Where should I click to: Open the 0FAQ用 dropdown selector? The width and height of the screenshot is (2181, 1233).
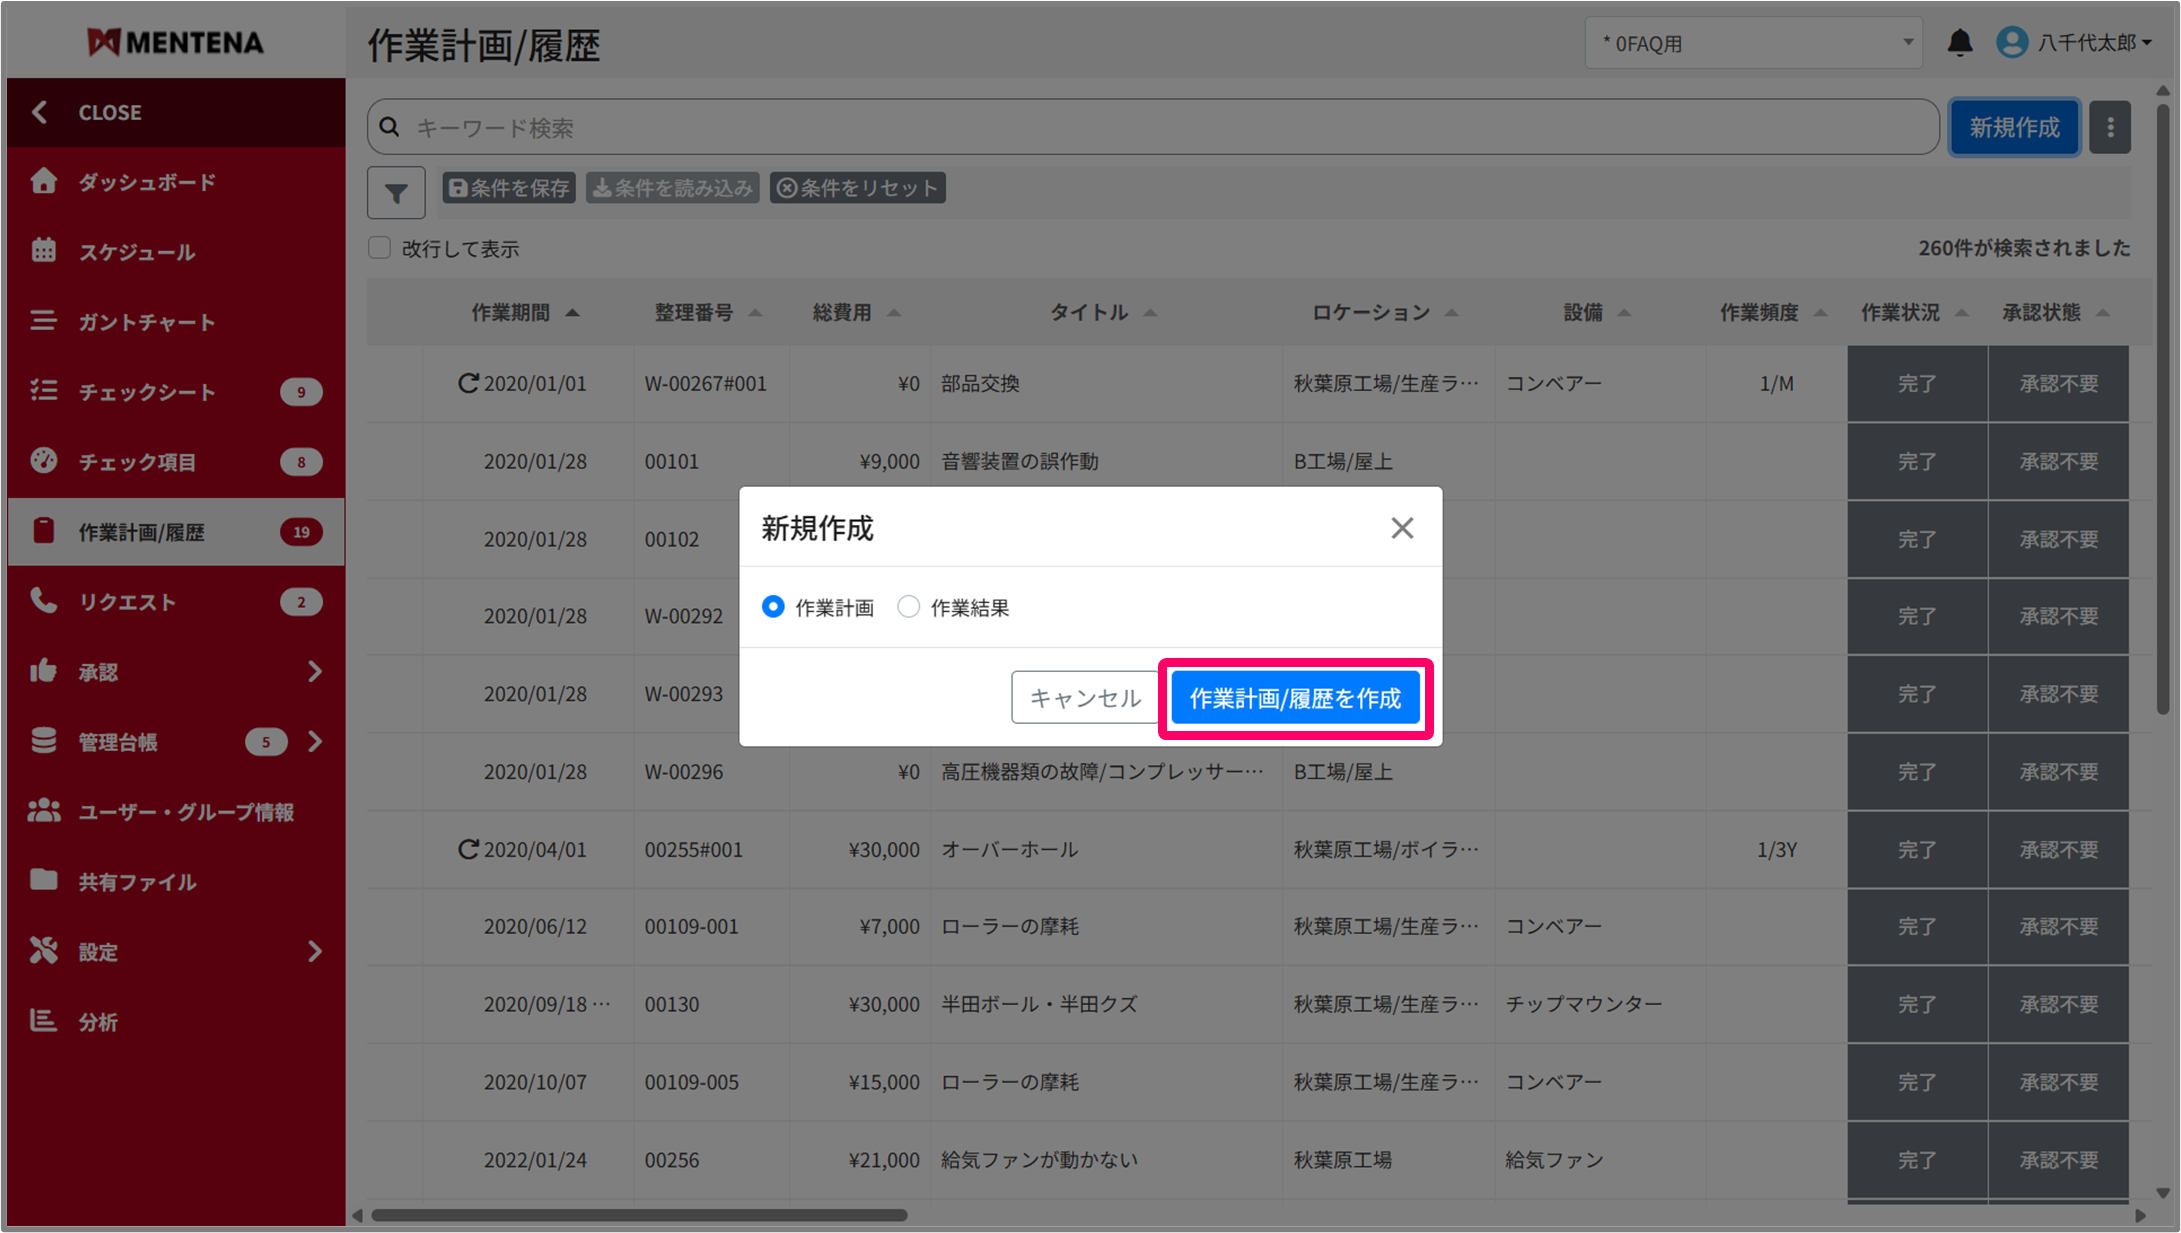pyautogui.click(x=1753, y=43)
